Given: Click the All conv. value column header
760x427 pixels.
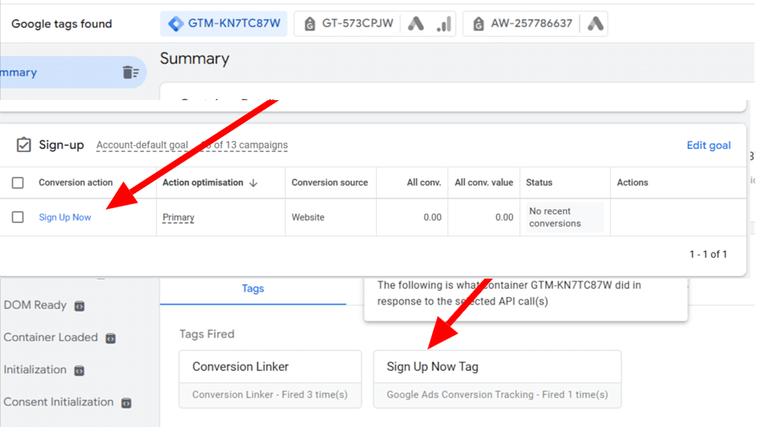Looking at the screenshot, I should click(484, 183).
